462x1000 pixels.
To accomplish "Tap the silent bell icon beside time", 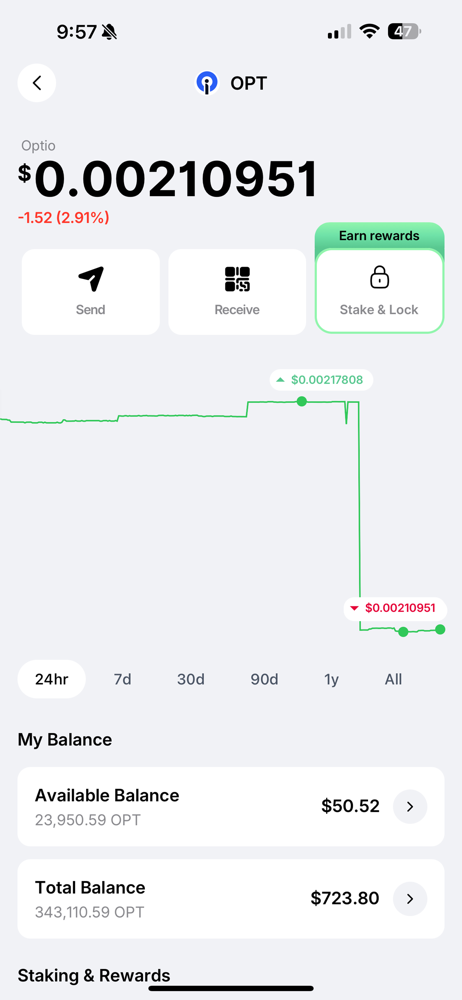I will click(x=110, y=32).
